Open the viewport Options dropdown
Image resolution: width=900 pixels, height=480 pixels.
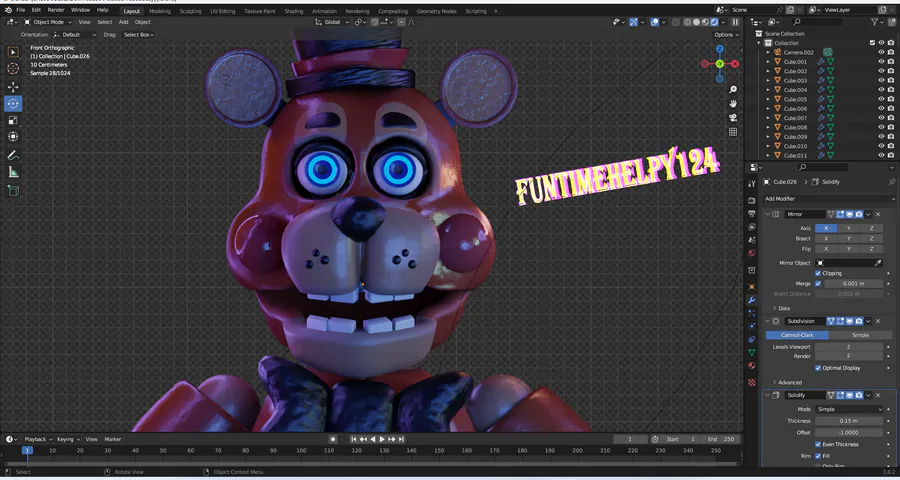tap(726, 34)
